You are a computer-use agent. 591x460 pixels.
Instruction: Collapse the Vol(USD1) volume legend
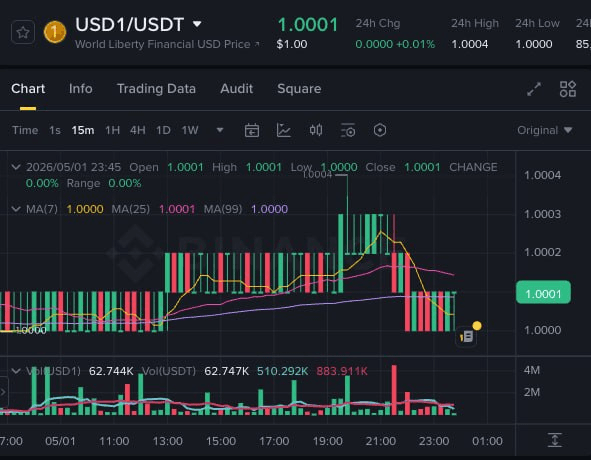click(16, 371)
